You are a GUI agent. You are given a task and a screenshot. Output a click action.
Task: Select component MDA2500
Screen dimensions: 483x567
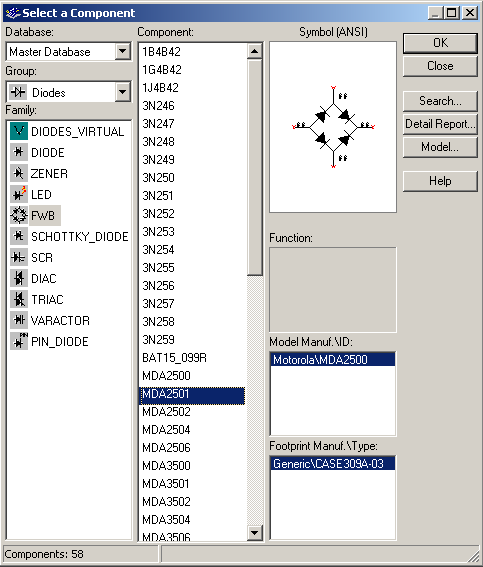tap(166, 376)
